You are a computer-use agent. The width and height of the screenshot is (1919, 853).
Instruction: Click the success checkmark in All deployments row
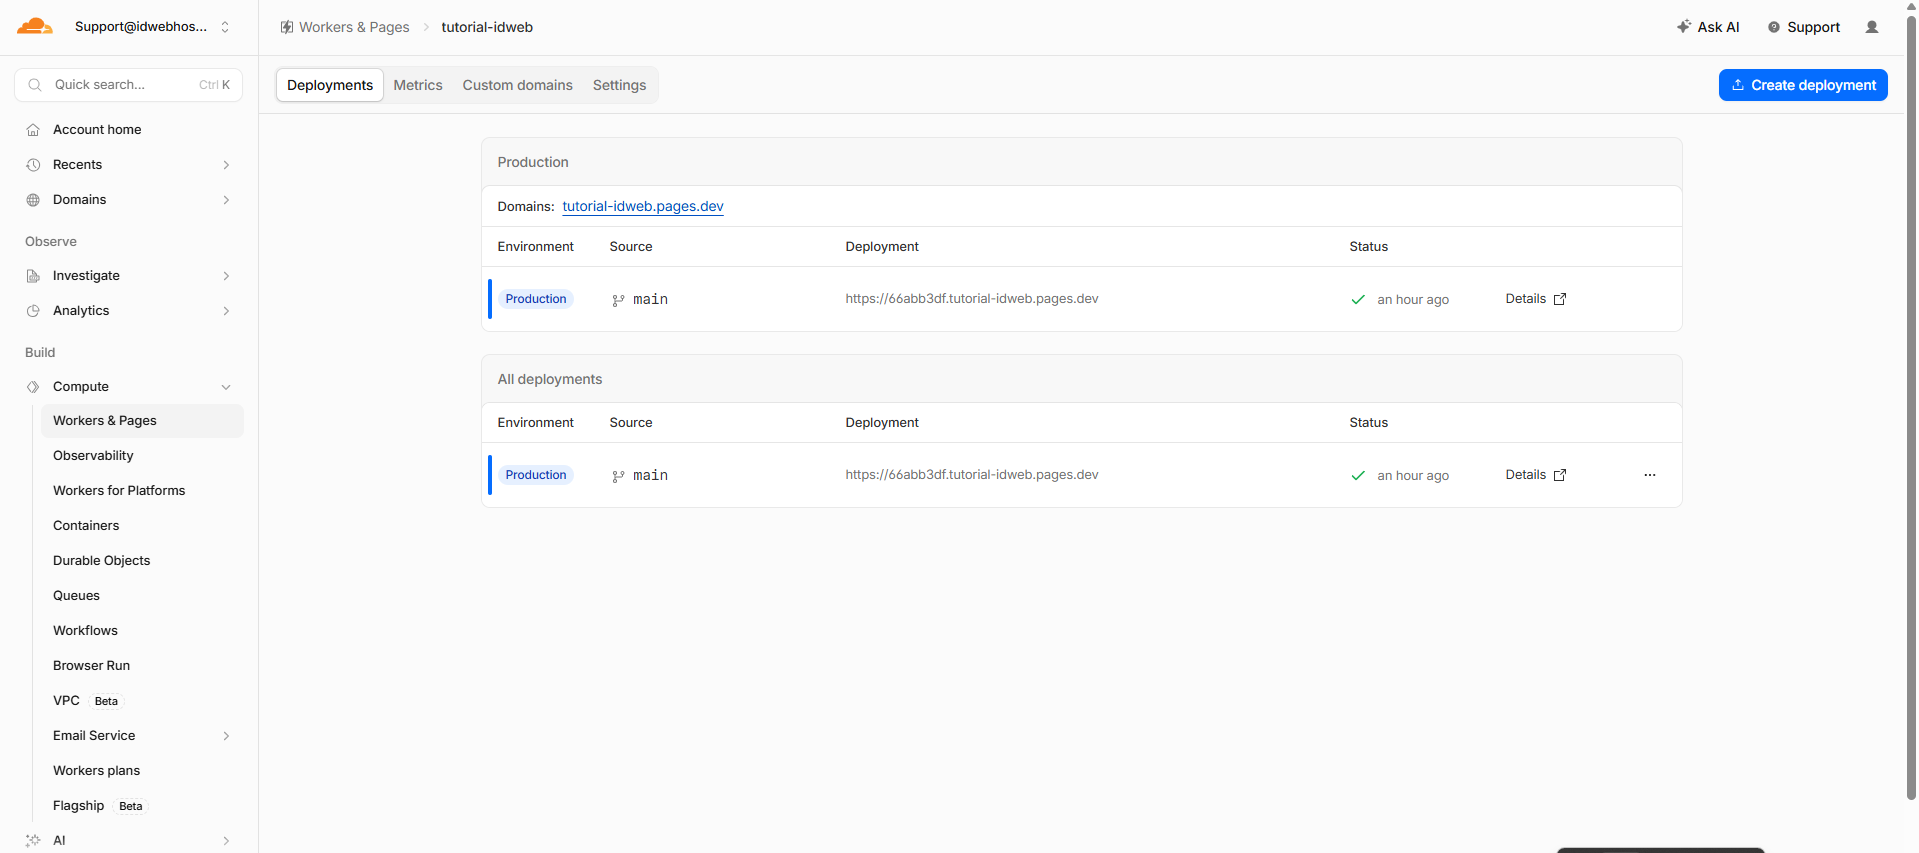tap(1358, 475)
